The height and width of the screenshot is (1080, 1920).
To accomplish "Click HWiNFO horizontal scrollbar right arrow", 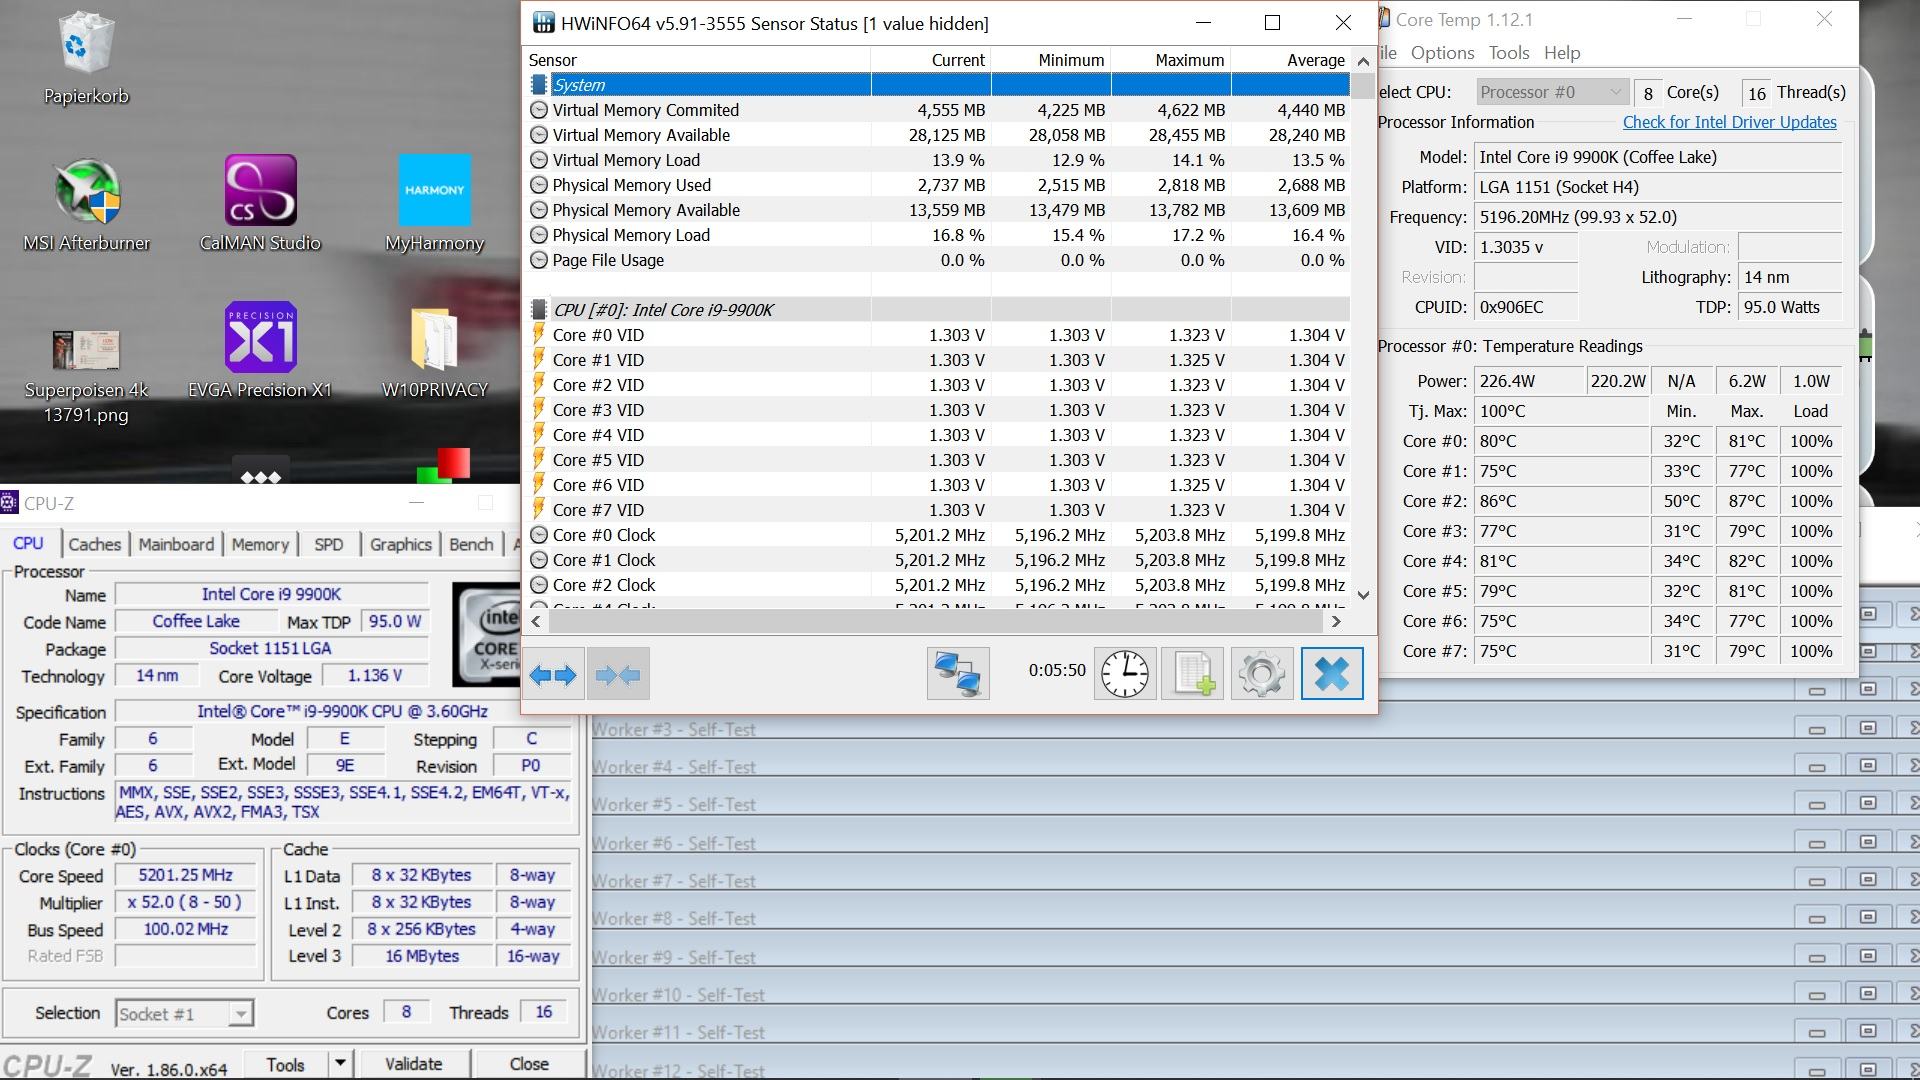I will 1336,621.
